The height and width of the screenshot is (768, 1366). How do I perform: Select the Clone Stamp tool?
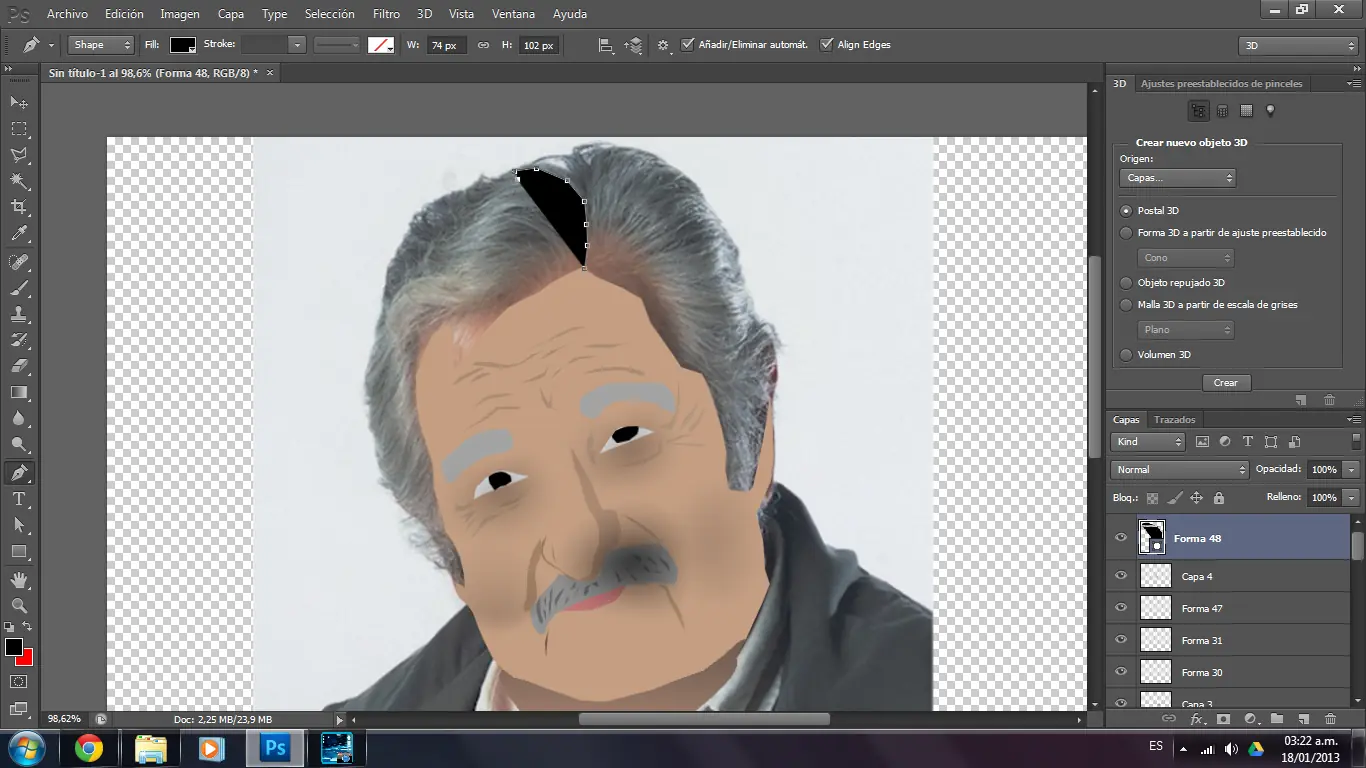tap(19, 314)
